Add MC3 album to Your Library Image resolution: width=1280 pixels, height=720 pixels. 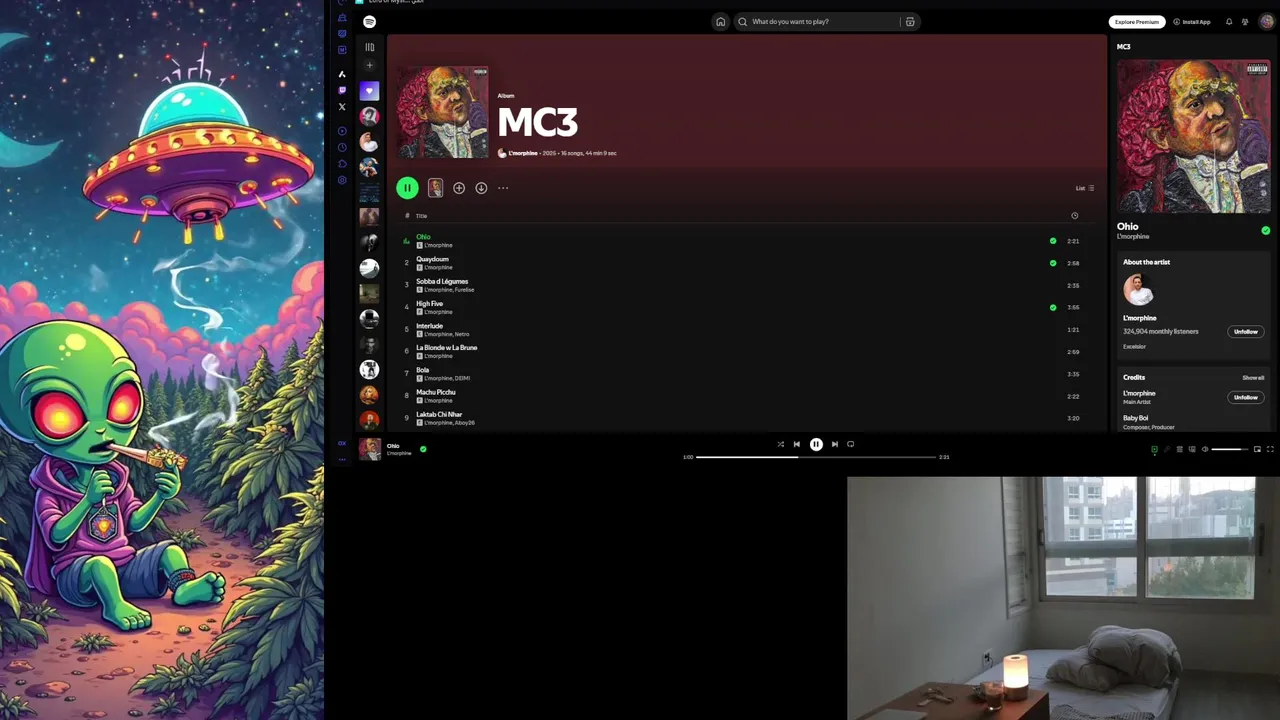(459, 188)
